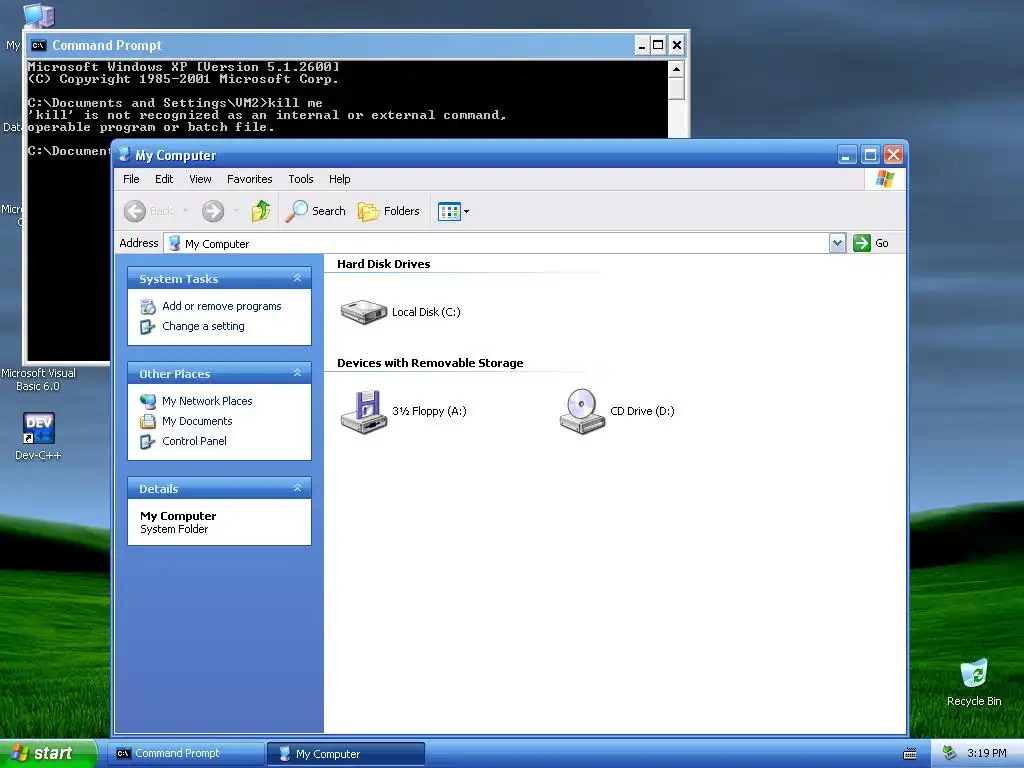Click the Control Panel icon
Image resolution: width=1024 pixels, height=768 pixels.
(148, 441)
